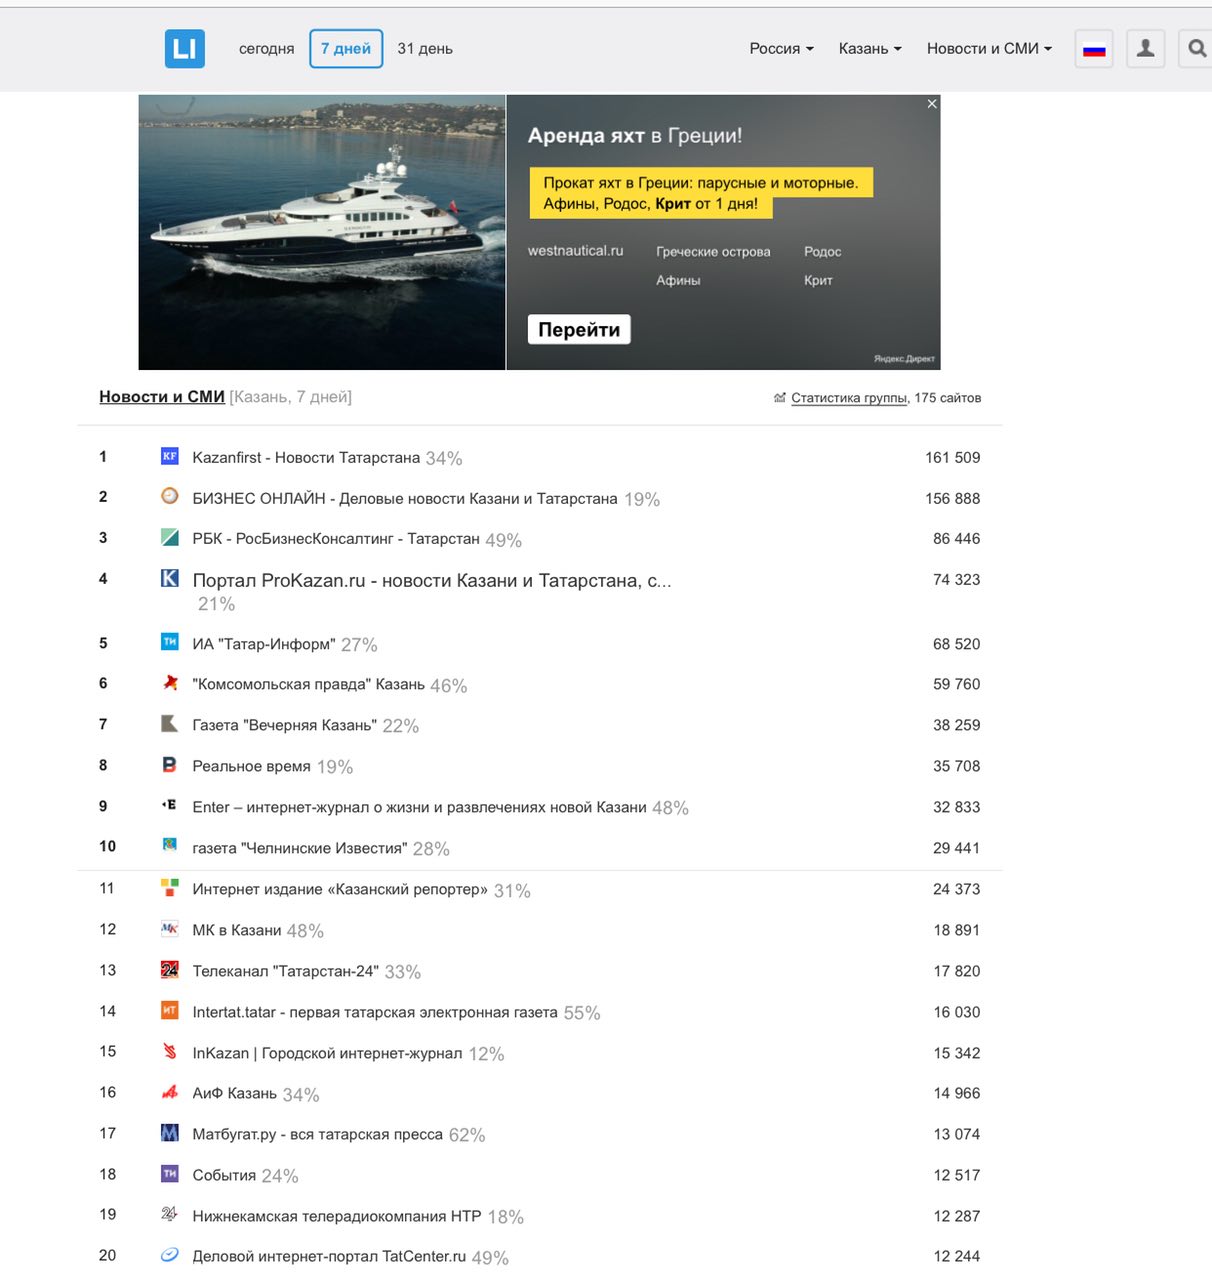
Task: Click the Челнинские Известия favicon
Action: tap(170, 846)
